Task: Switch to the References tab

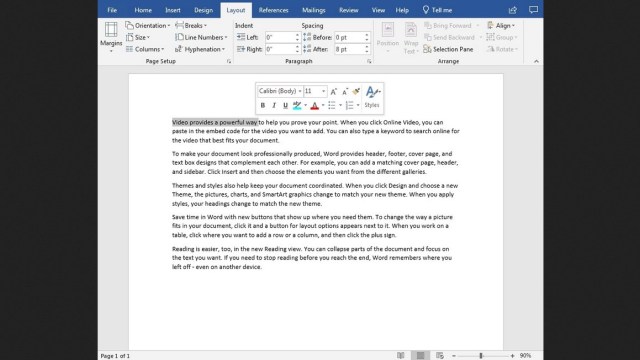Action: coord(273,10)
